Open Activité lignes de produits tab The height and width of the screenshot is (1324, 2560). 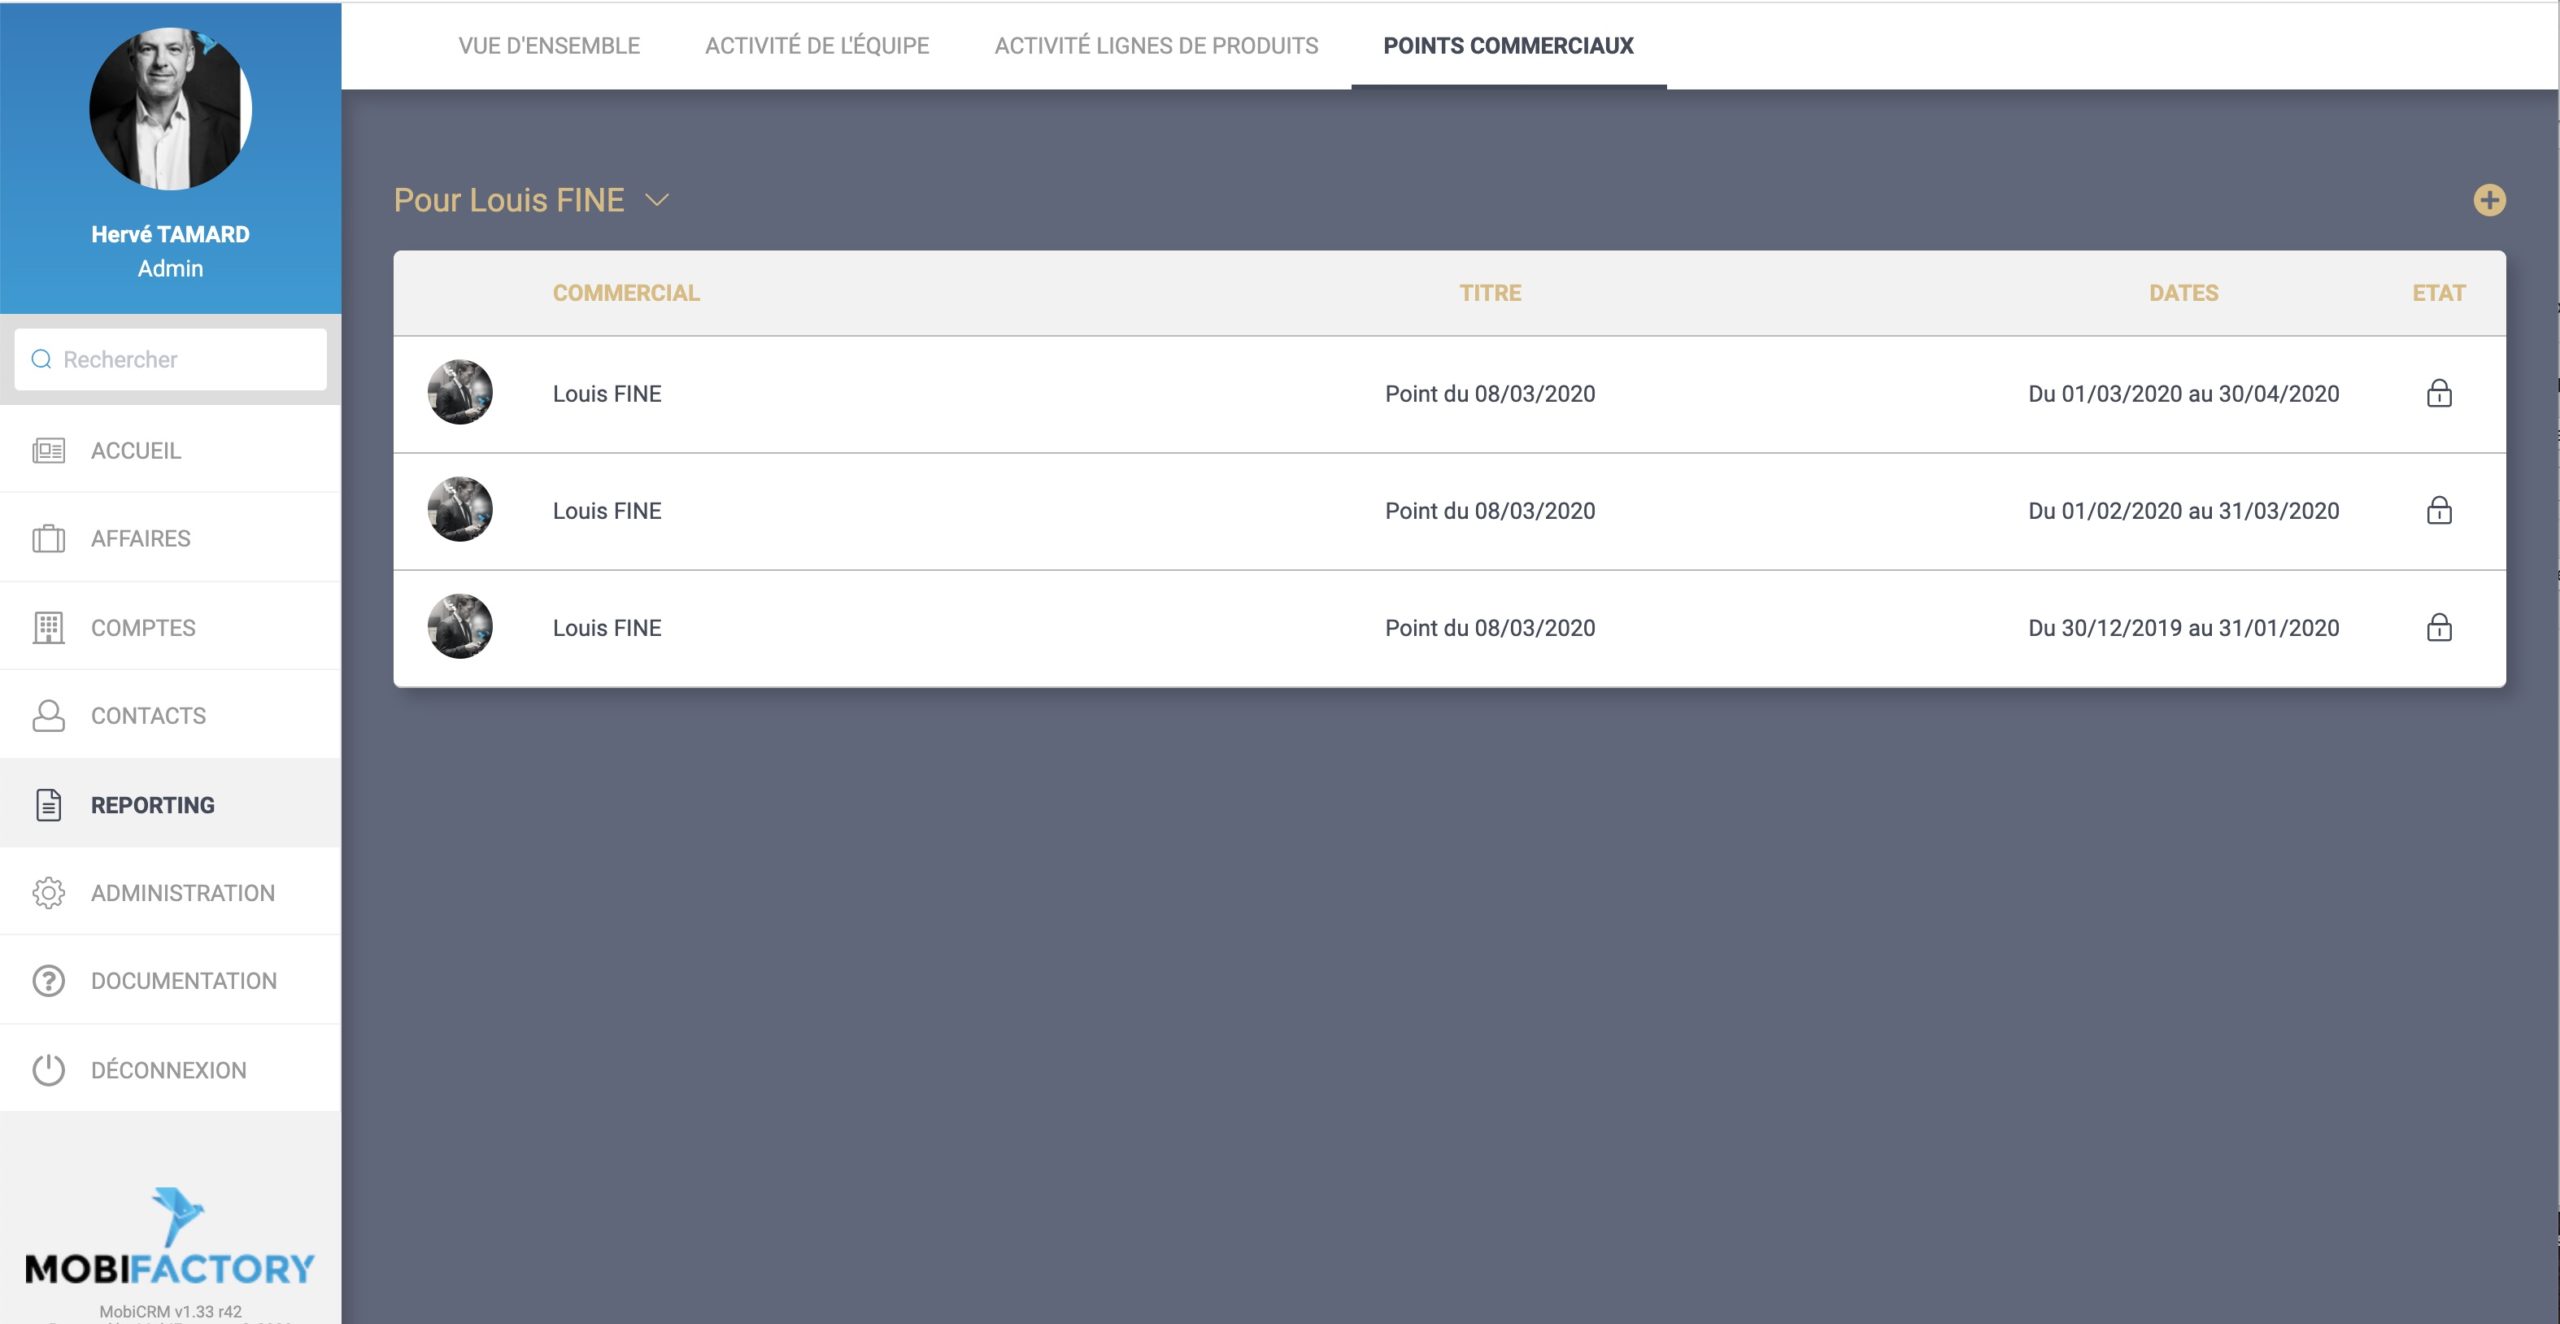1156,46
